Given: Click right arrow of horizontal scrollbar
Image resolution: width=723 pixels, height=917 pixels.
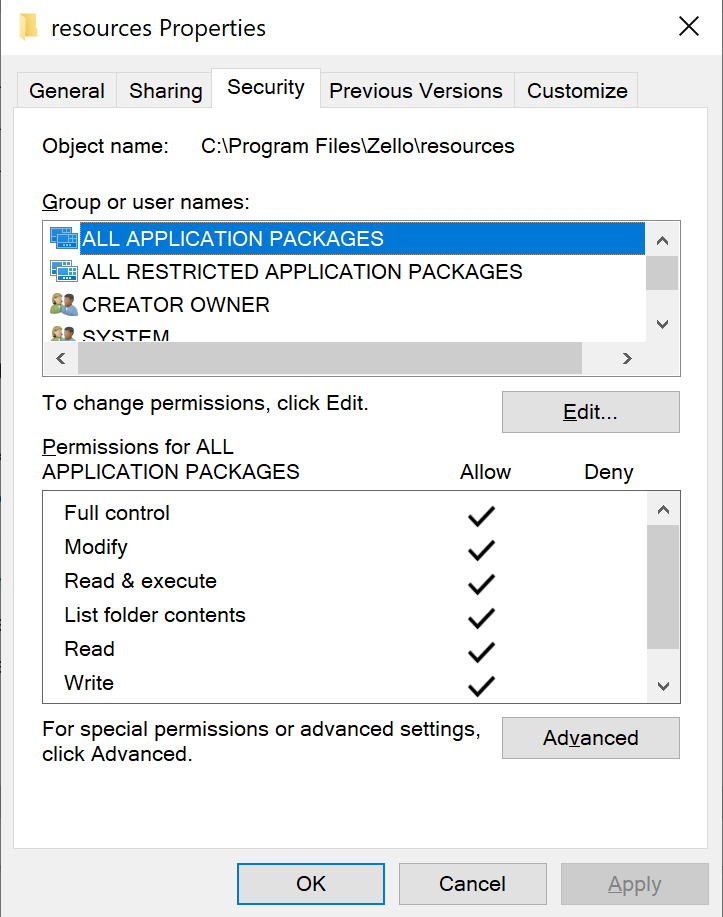Looking at the screenshot, I should click(627, 358).
